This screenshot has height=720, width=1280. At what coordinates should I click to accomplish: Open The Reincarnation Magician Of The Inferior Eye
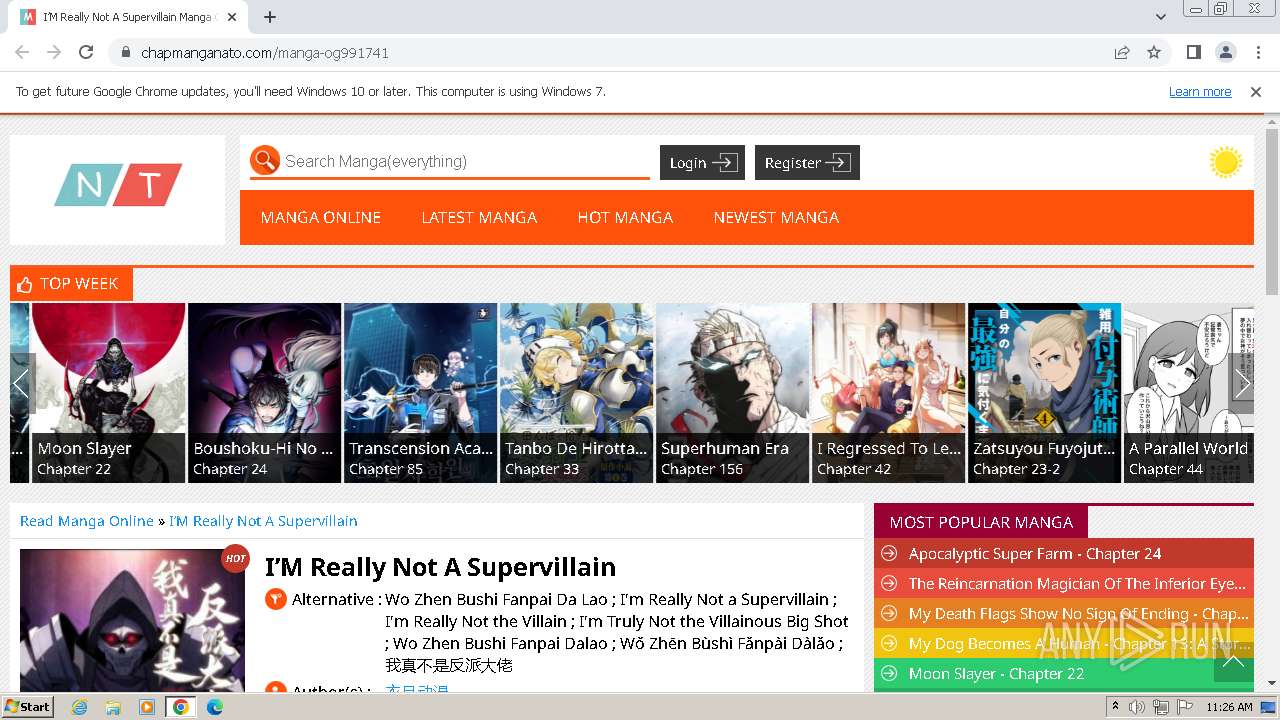pyautogui.click(x=1077, y=583)
